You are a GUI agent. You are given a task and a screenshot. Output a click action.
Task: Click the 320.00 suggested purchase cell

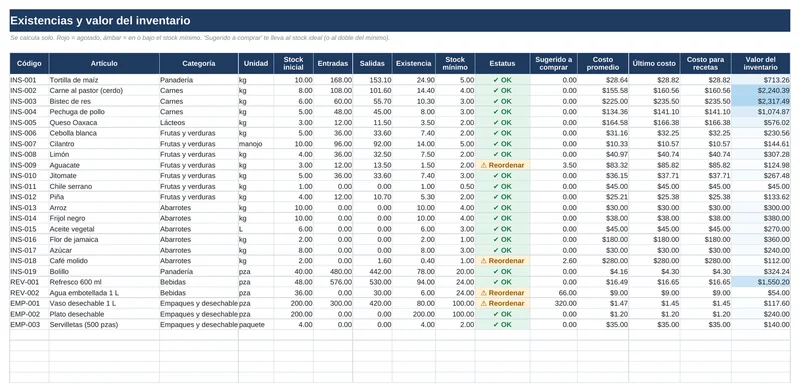(x=554, y=303)
